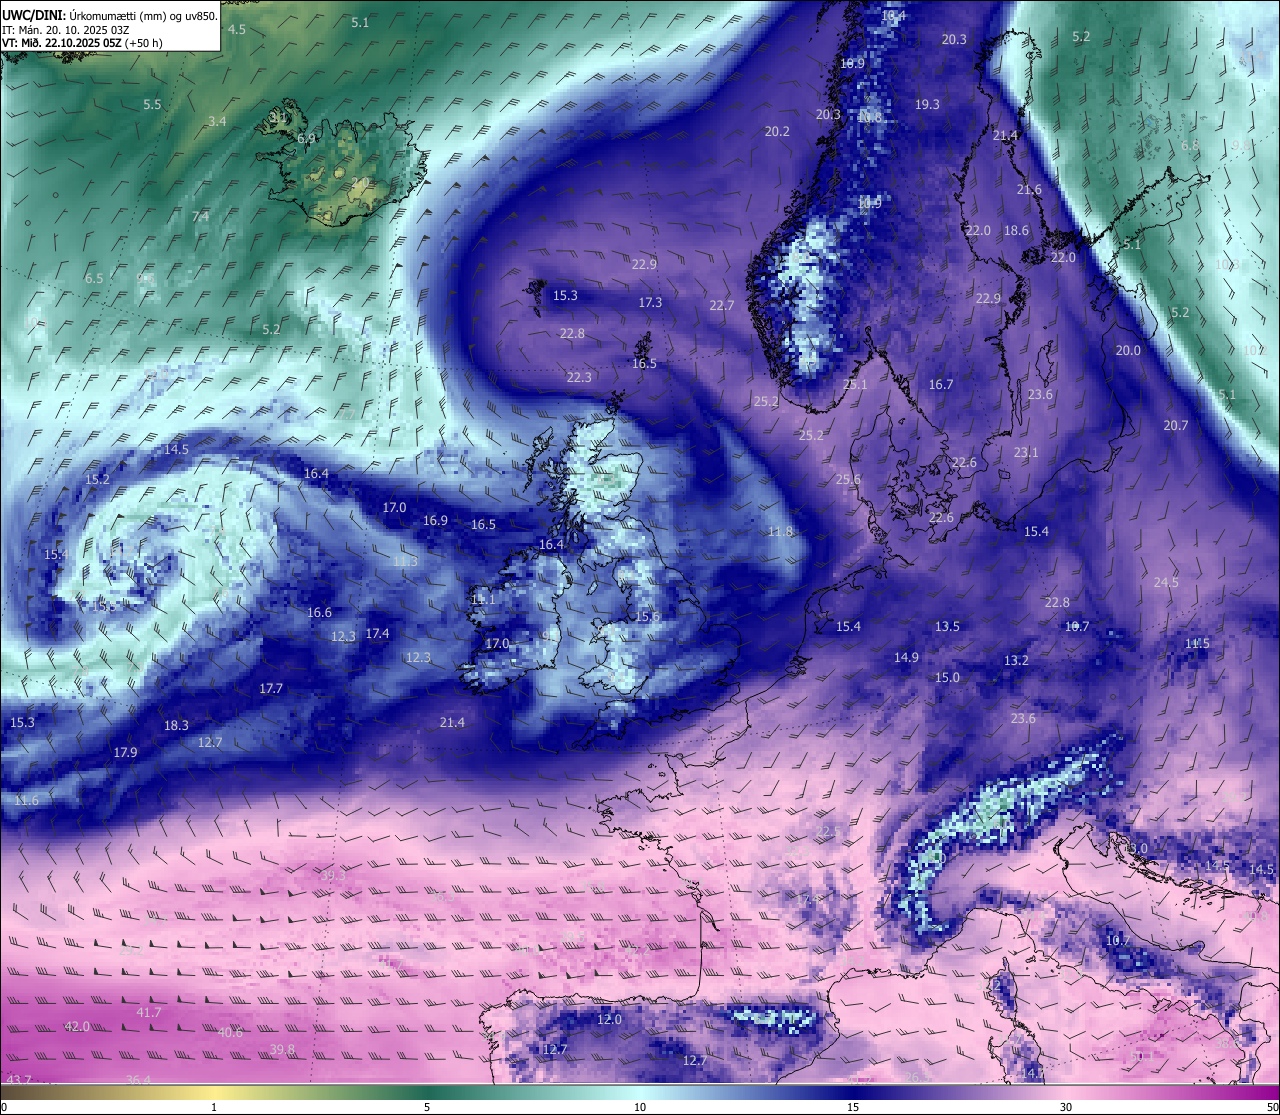Image resolution: width=1280 pixels, height=1115 pixels.
Task: Click the map value 39.3
Action: coord(333,875)
